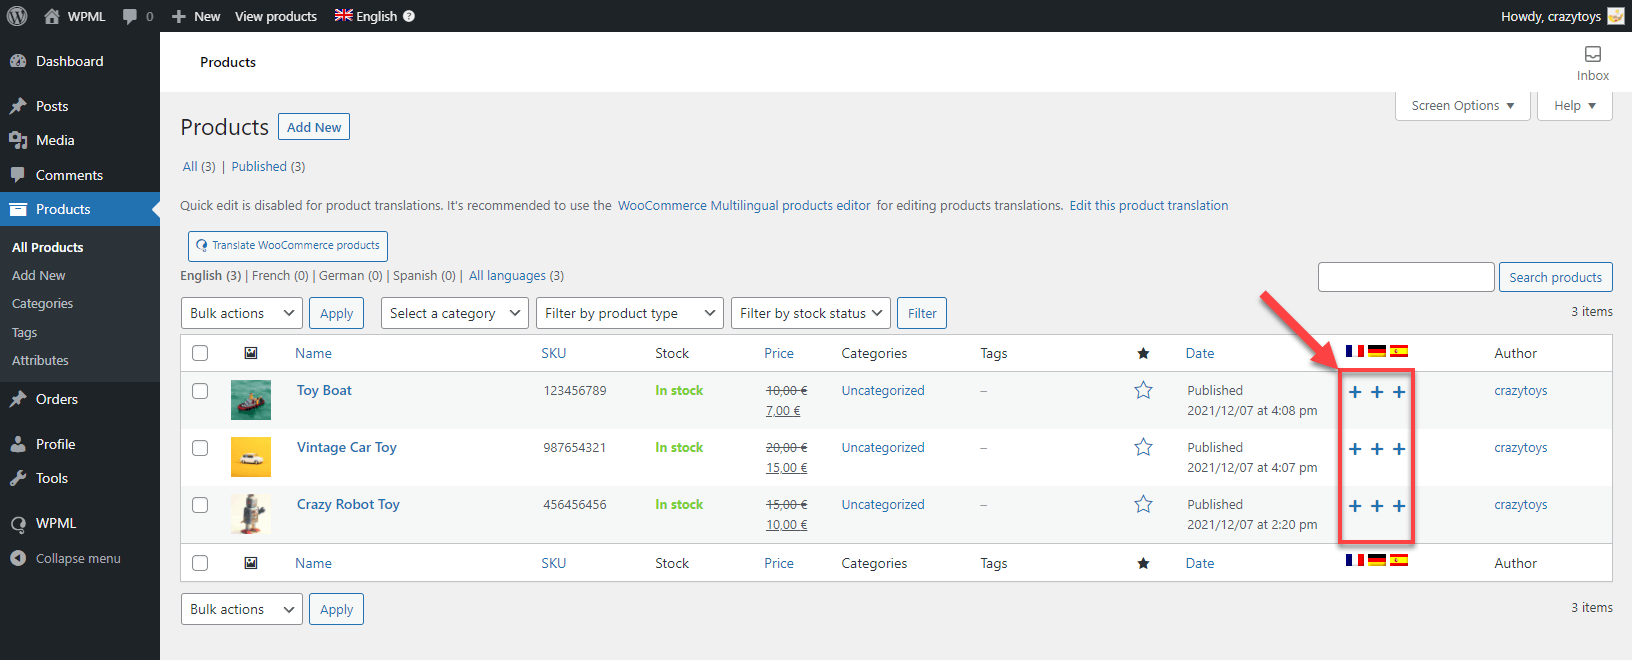1632x660 pixels.
Task: Add French translation for Toy Boat
Action: pyautogui.click(x=1355, y=392)
